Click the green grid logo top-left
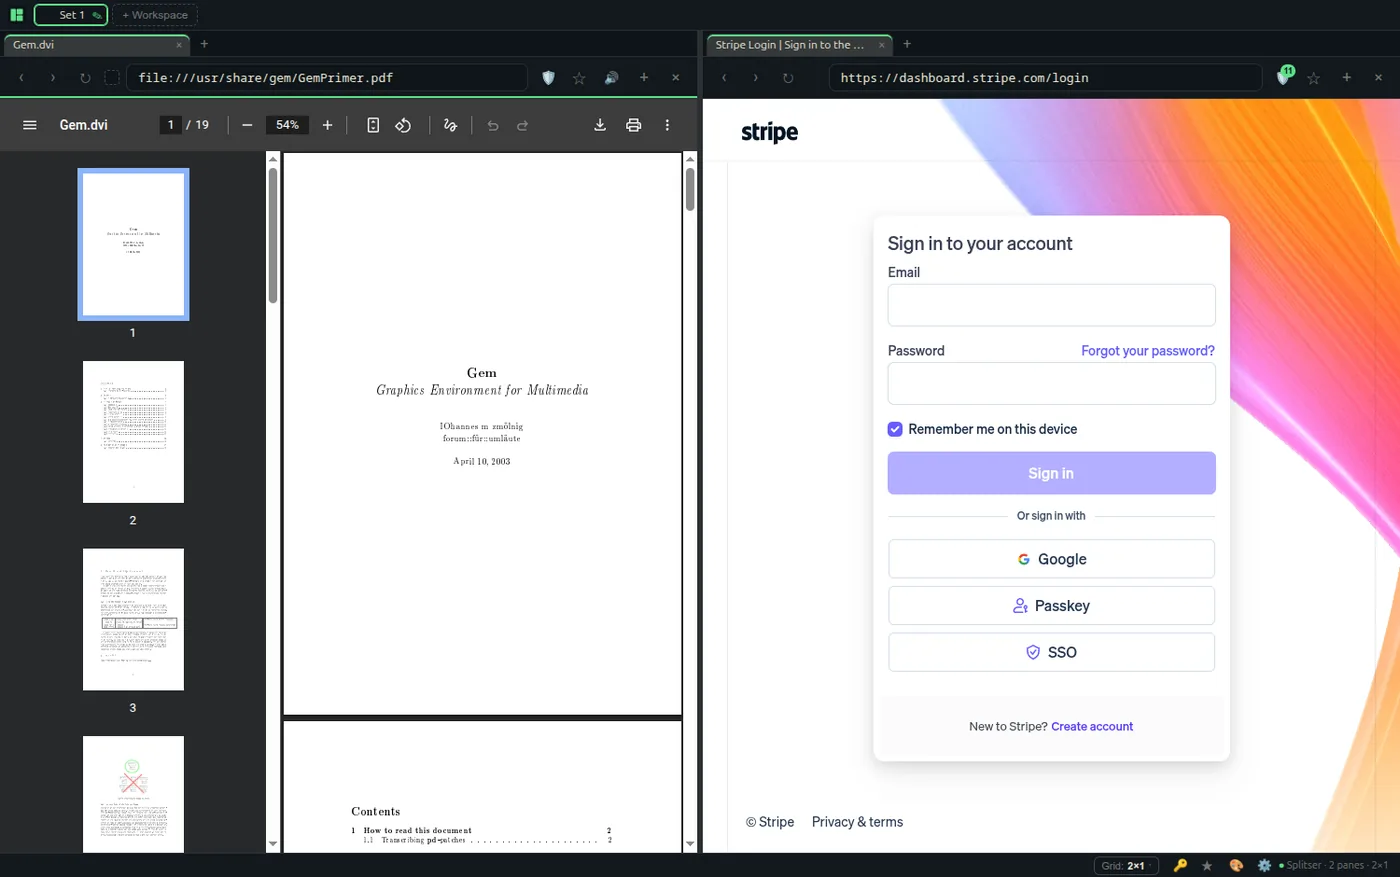 coord(16,15)
